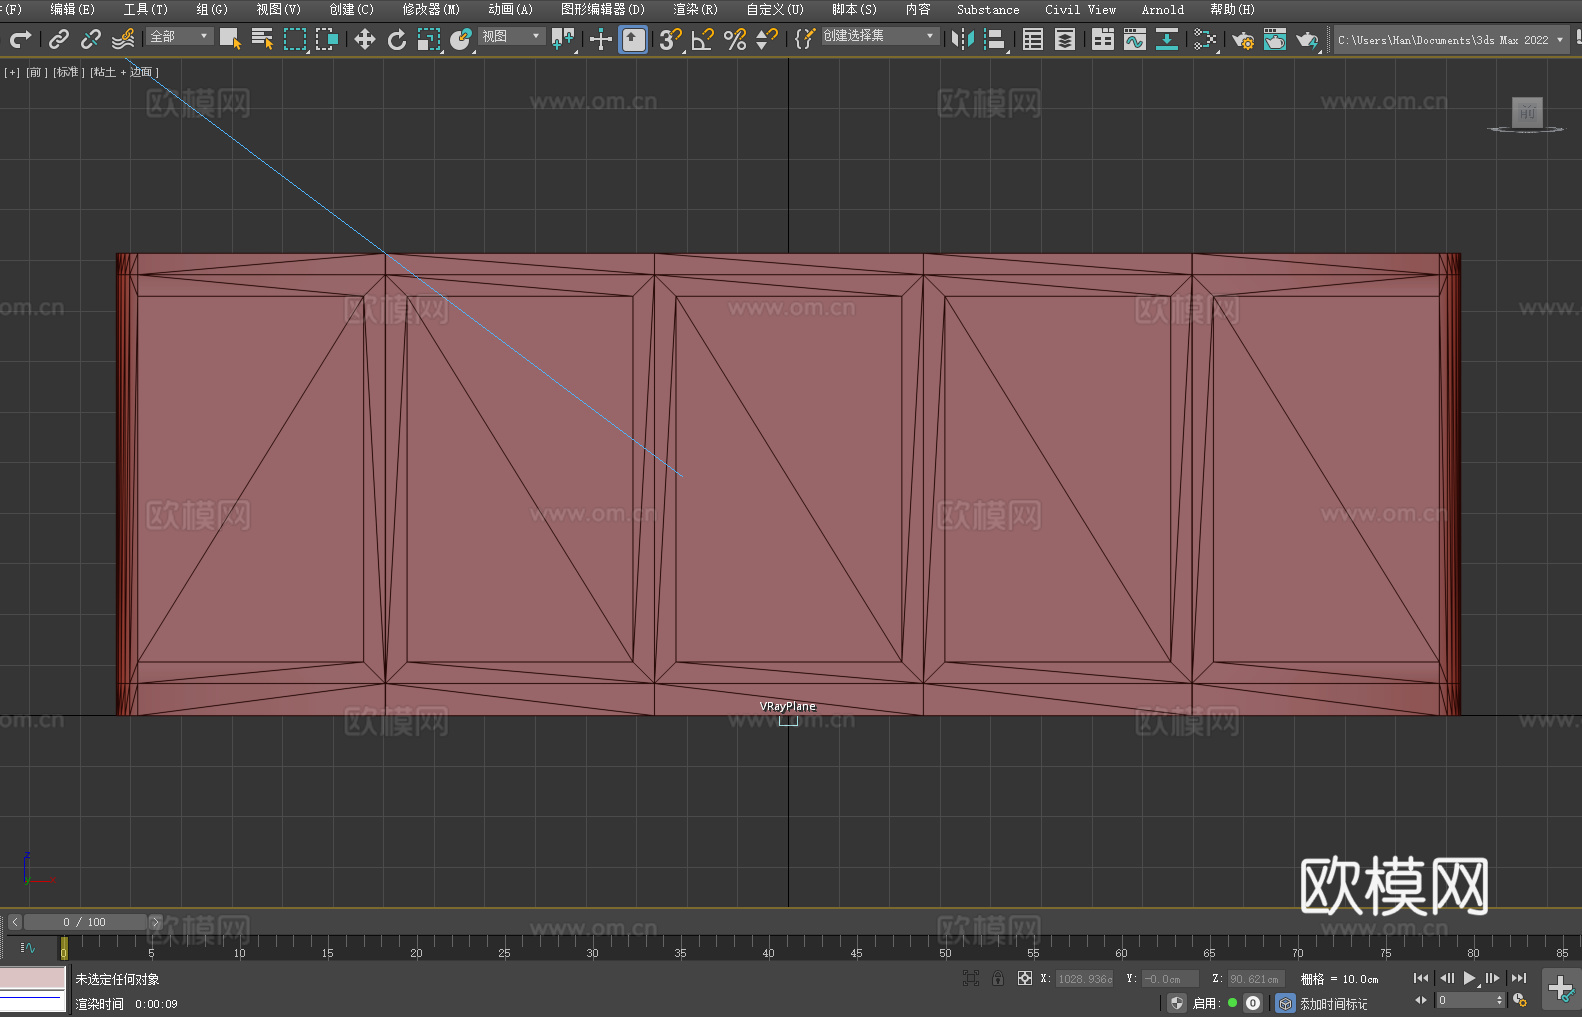Click the Mirror tool icon

tap(963, 39)
